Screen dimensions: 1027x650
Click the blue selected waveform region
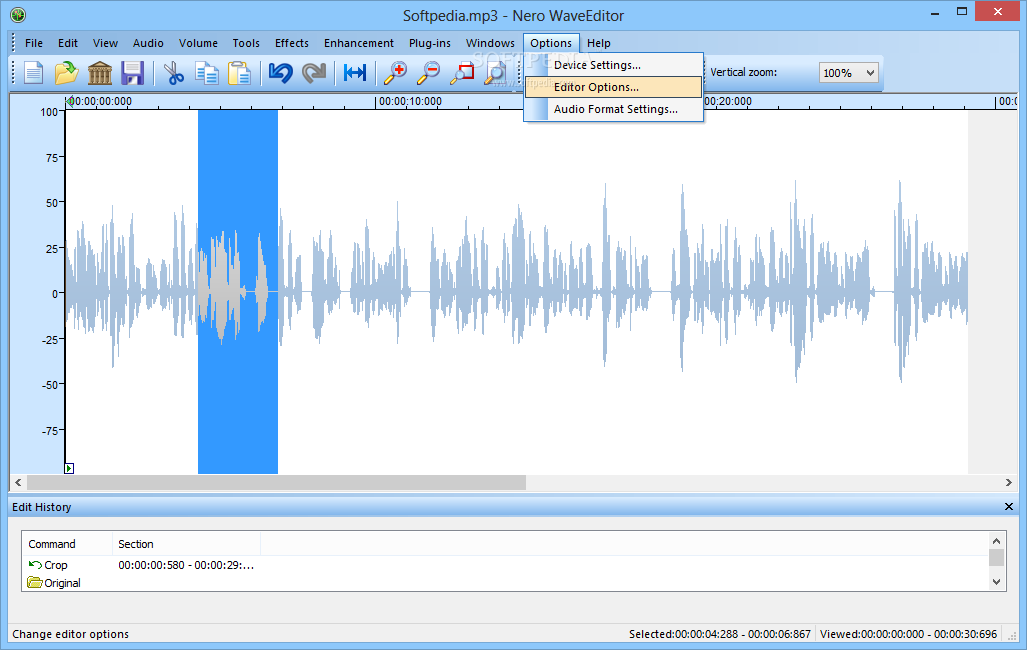[238, 292]
